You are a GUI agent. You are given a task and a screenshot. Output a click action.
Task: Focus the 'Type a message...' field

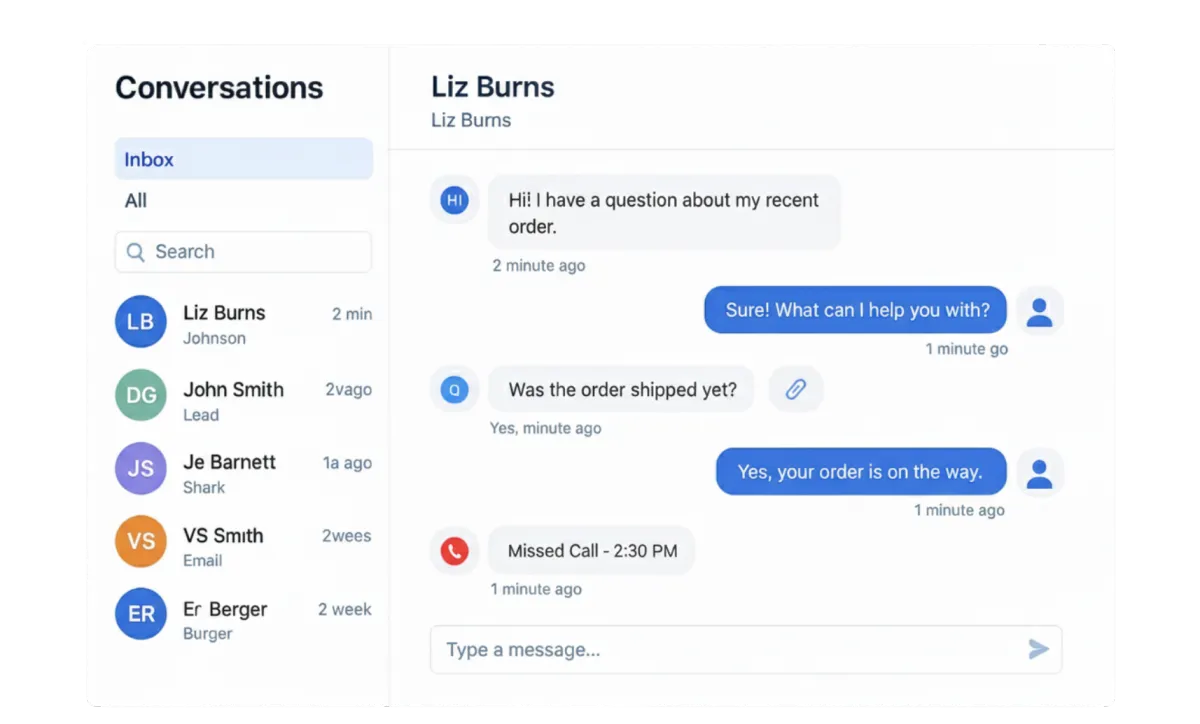pos(746,650)
